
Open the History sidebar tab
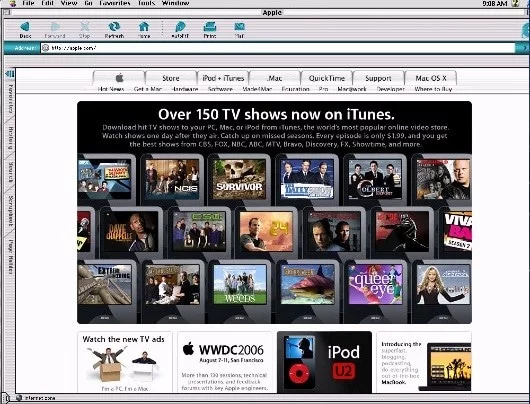pos(10,138)
